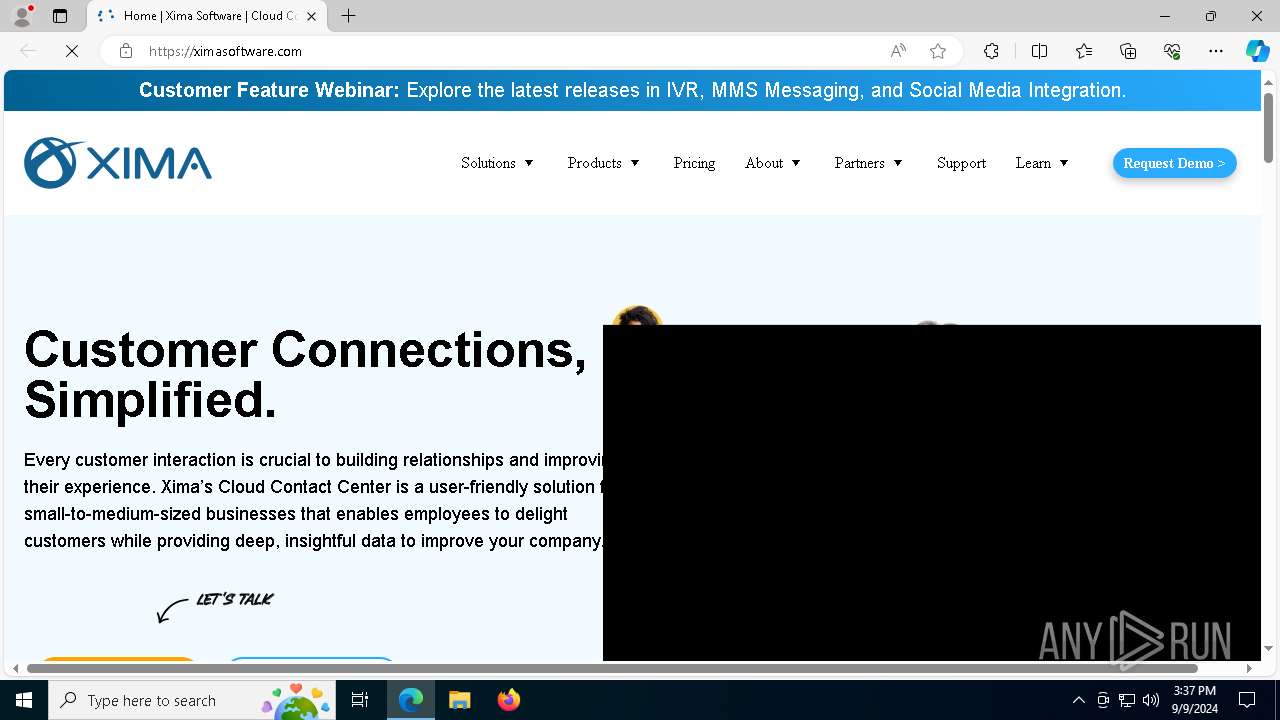
Task: Open the Collections icon
Action: pyautogui.click(x=1128, y=51)
